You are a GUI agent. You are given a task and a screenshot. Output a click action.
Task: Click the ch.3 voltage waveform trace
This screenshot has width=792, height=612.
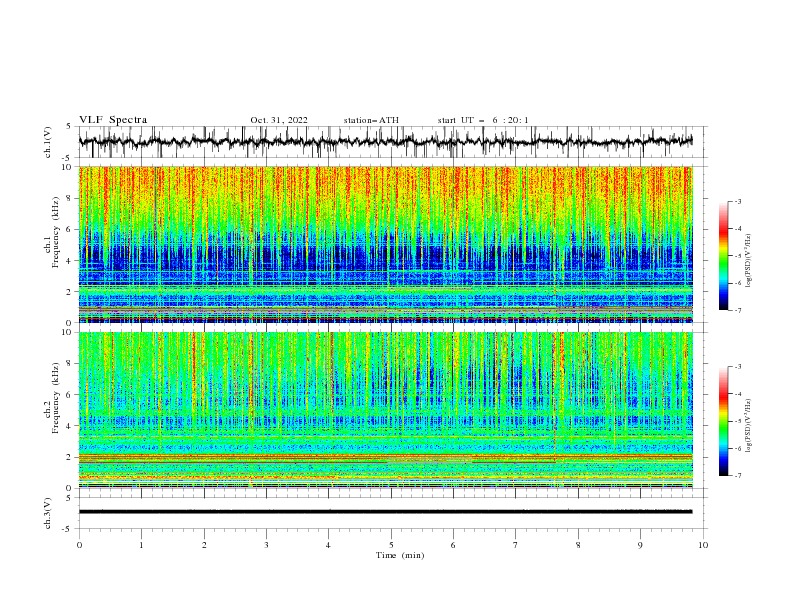point(385,512)
